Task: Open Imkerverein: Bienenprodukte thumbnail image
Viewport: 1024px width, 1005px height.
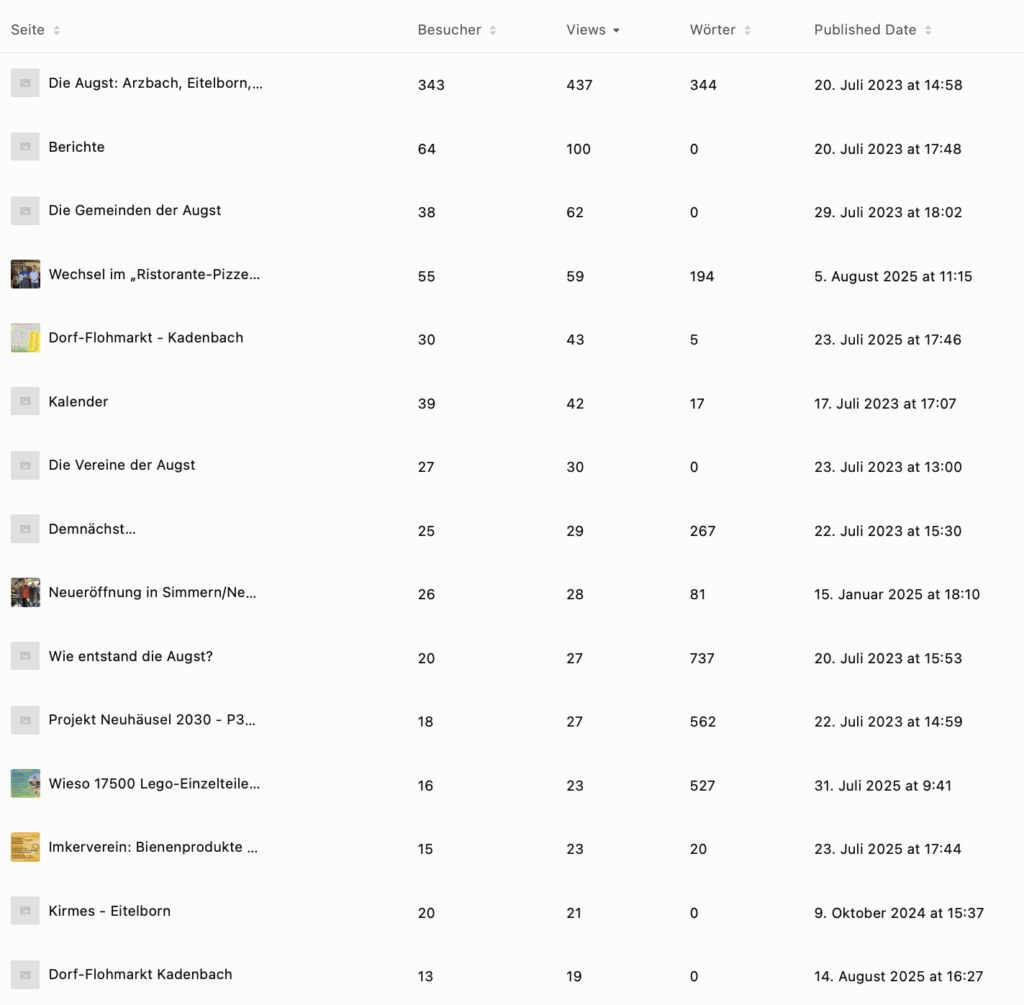Action: coord(25,847)
